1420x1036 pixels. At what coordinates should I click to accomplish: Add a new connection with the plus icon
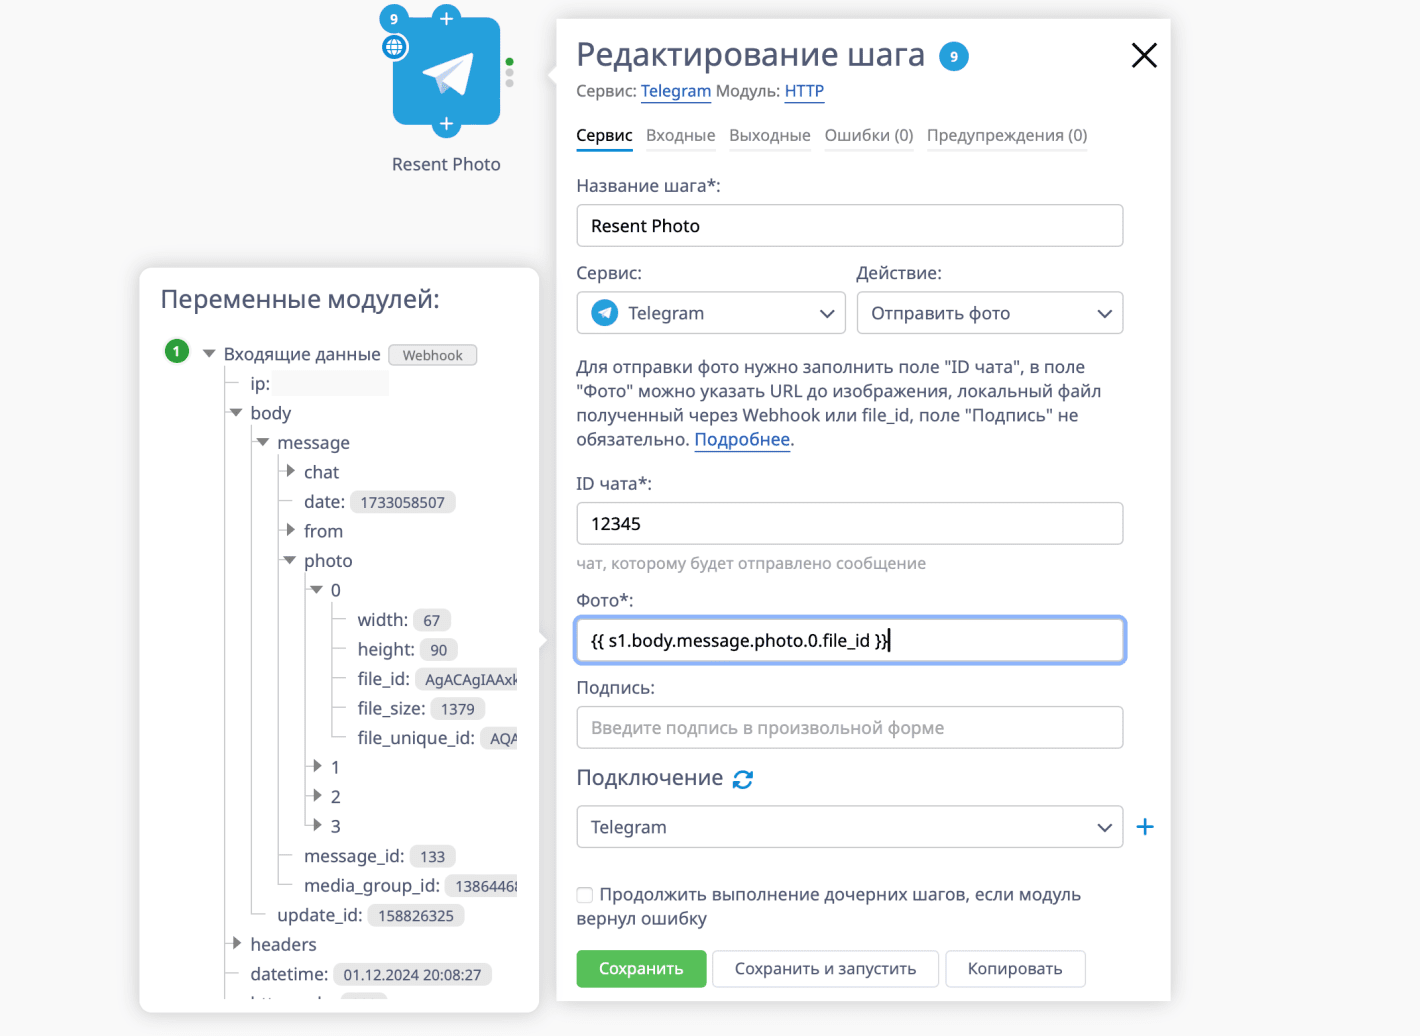coord(1145,827)
